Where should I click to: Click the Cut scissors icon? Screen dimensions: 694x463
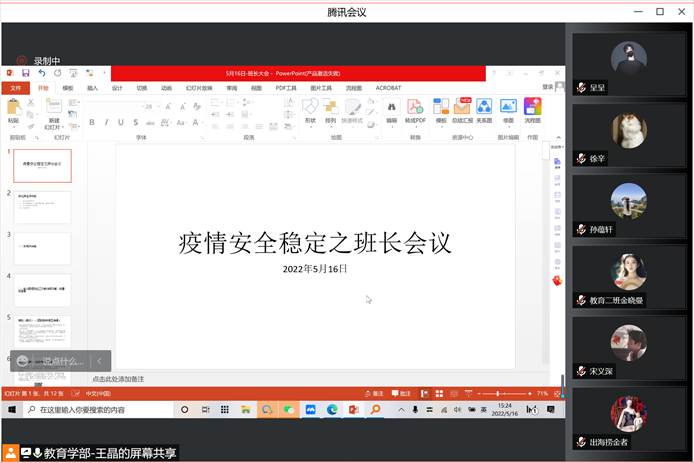pyautogui.click(x=31, y=103)
